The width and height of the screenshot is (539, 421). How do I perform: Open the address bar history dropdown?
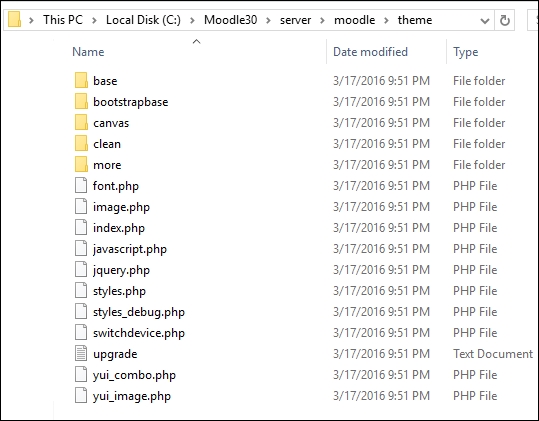point(485,21)
